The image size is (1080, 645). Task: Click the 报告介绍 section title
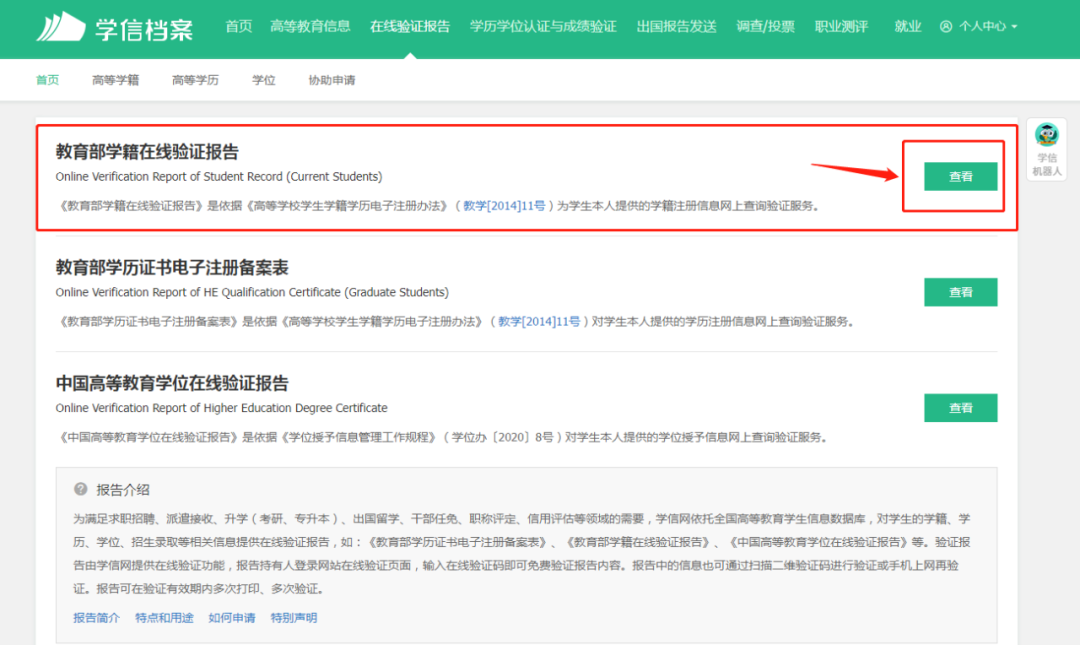coord(123,490)
